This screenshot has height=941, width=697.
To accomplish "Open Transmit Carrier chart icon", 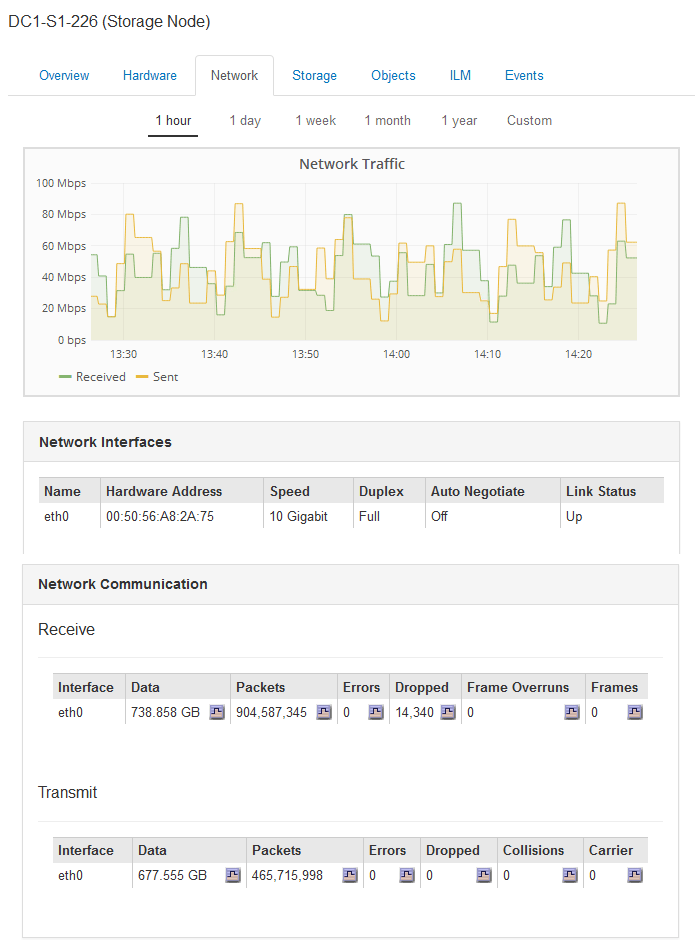I will coord(635,875).
